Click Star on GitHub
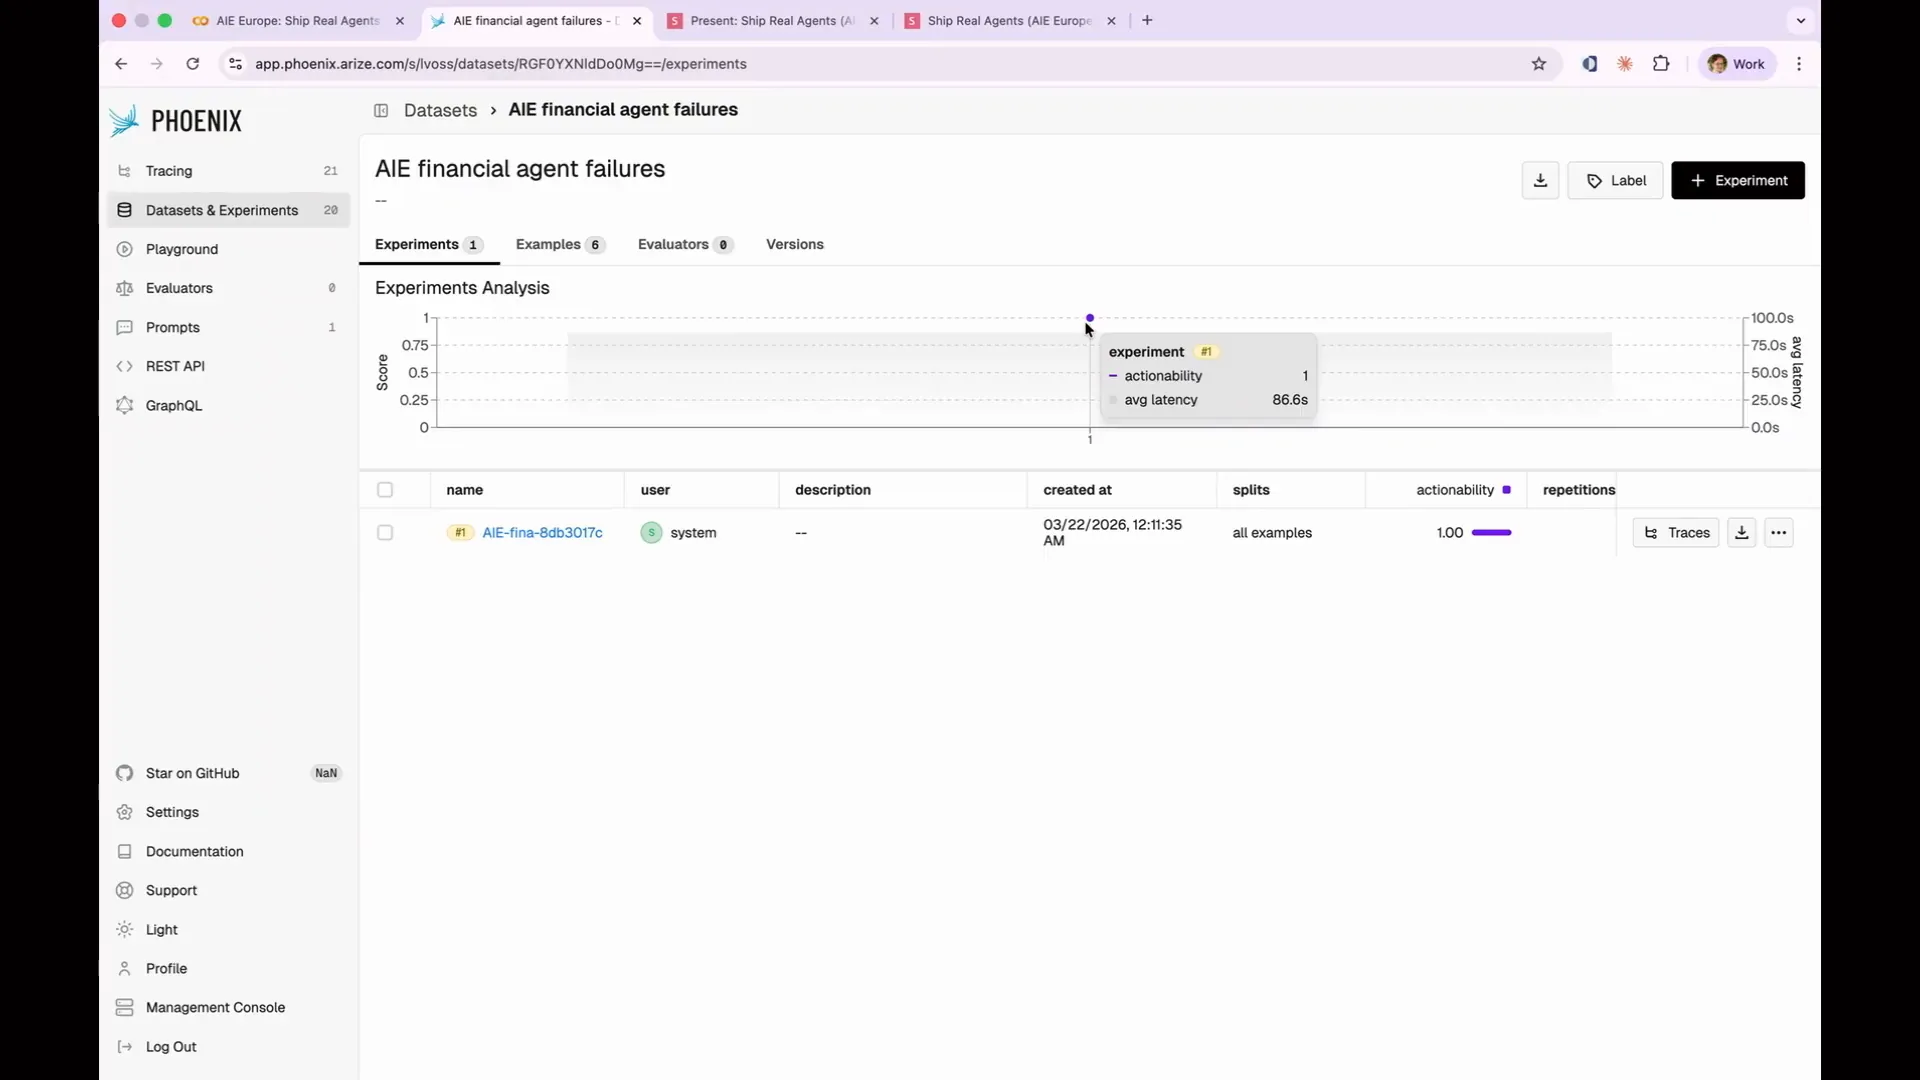Image resolution: width=1920 pixels, height=1080 pixels. coord(228,773)
